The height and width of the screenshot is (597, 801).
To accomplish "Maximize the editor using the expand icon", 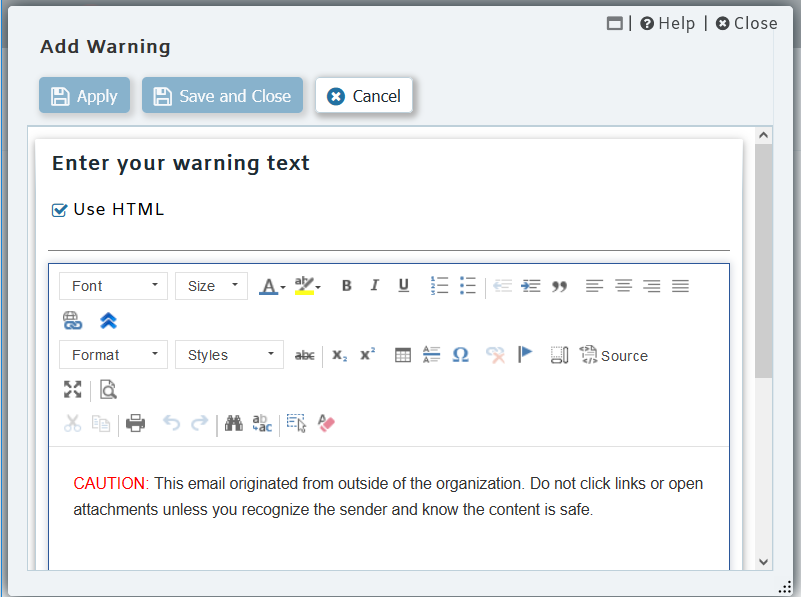I will 72,390.
